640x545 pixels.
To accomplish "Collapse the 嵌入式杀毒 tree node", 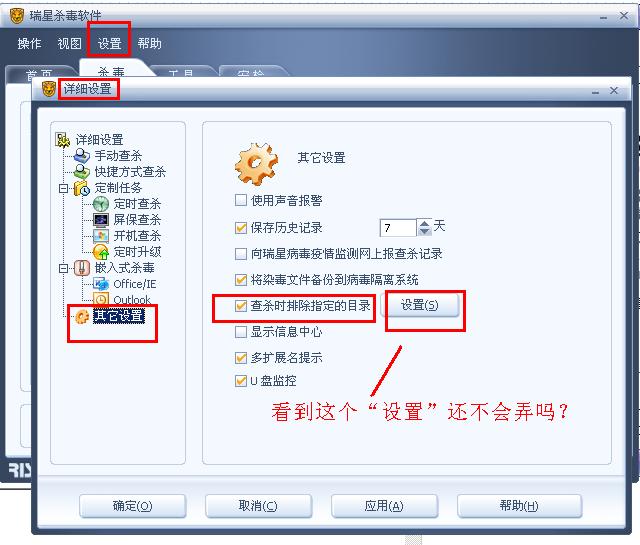I will pyautogui.click(x=63, y=268).
